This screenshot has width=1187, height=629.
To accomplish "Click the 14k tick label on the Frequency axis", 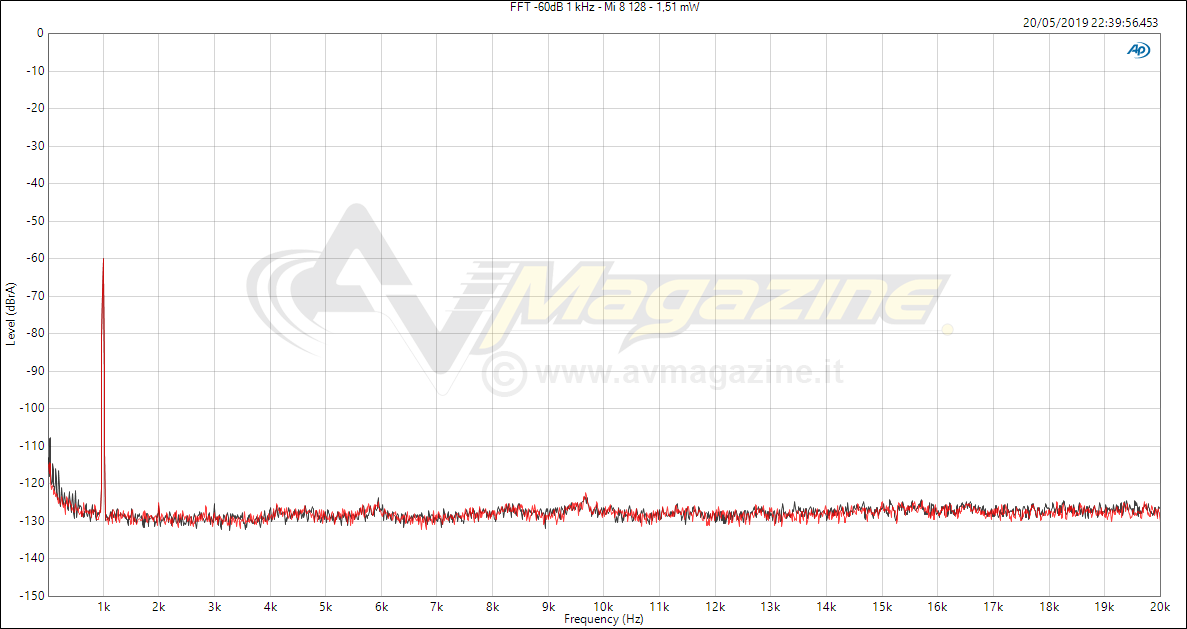I will (x=826, y=607).
